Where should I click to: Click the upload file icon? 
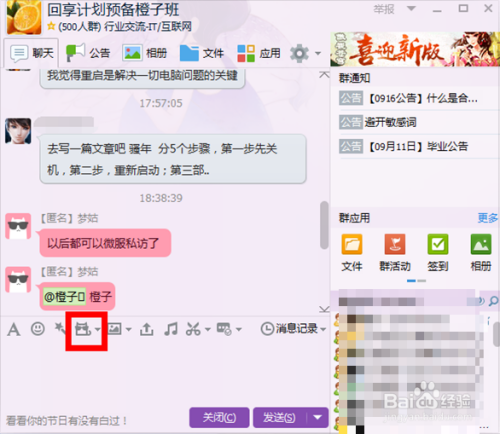tap(146, 329)
